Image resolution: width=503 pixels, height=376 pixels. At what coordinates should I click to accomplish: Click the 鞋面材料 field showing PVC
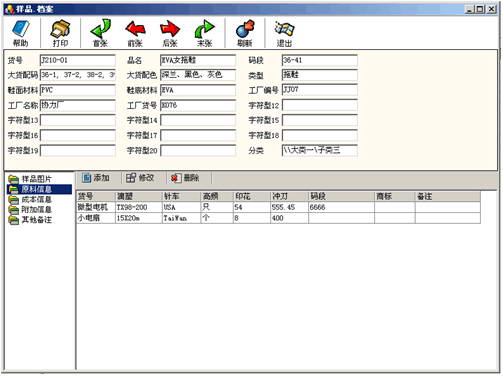78,90
